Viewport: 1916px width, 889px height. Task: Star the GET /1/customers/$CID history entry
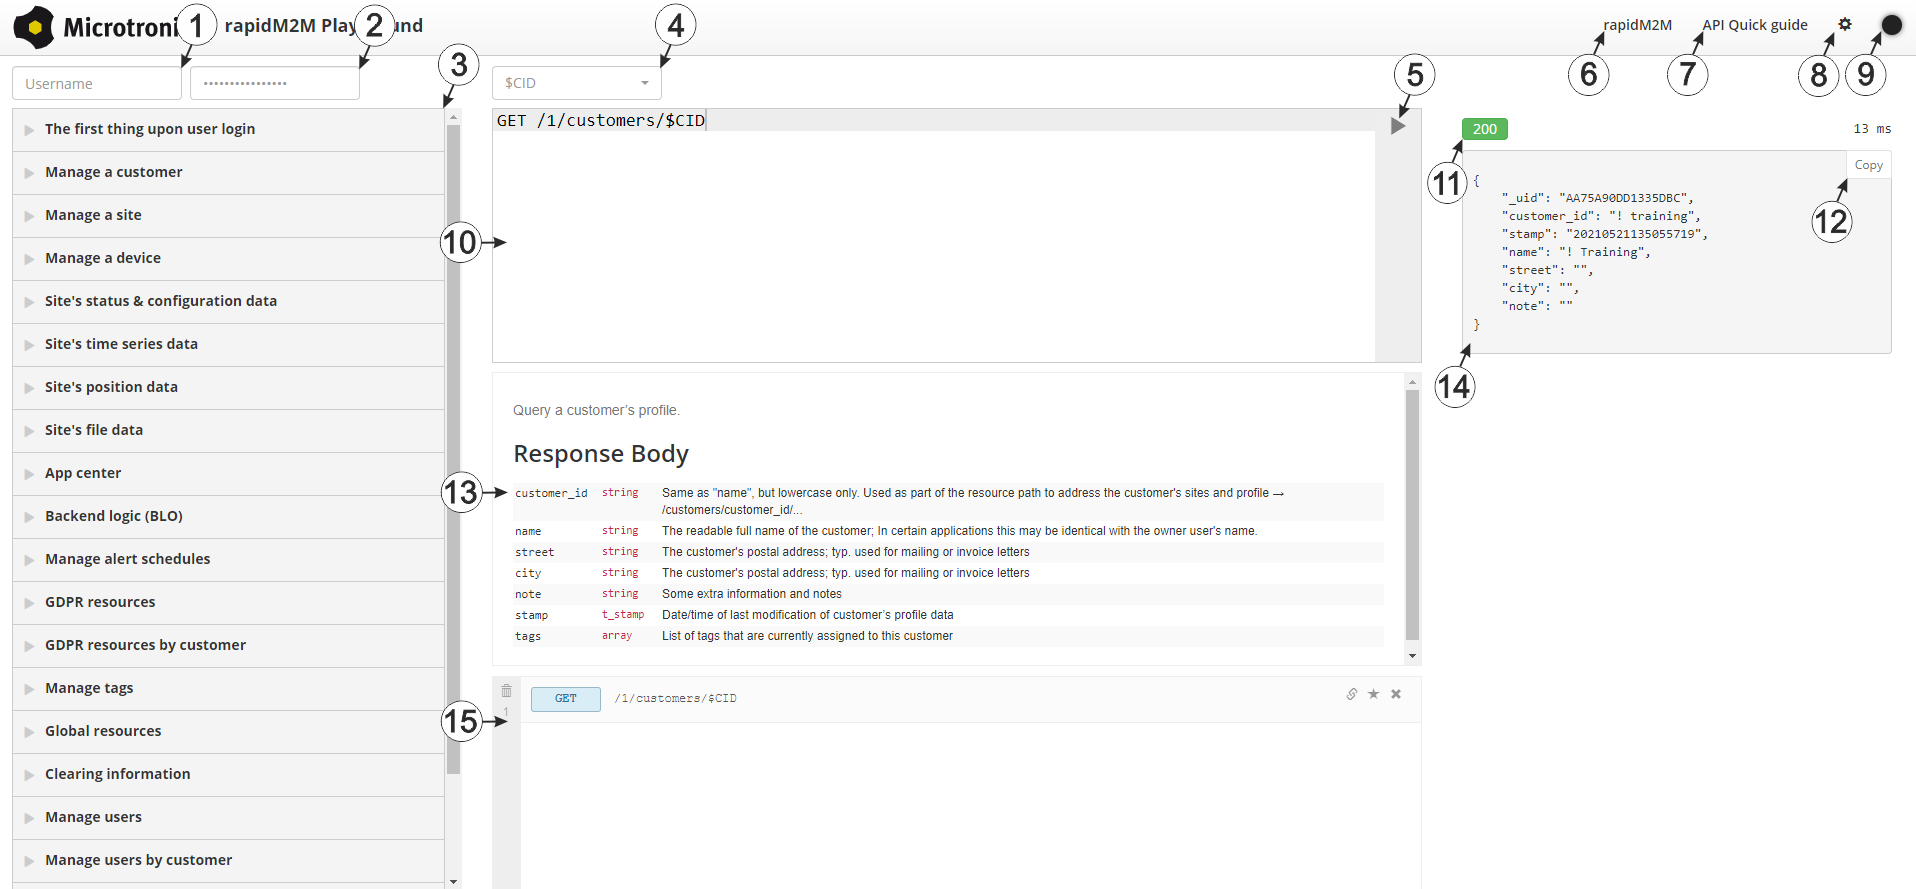(1374, 694)
